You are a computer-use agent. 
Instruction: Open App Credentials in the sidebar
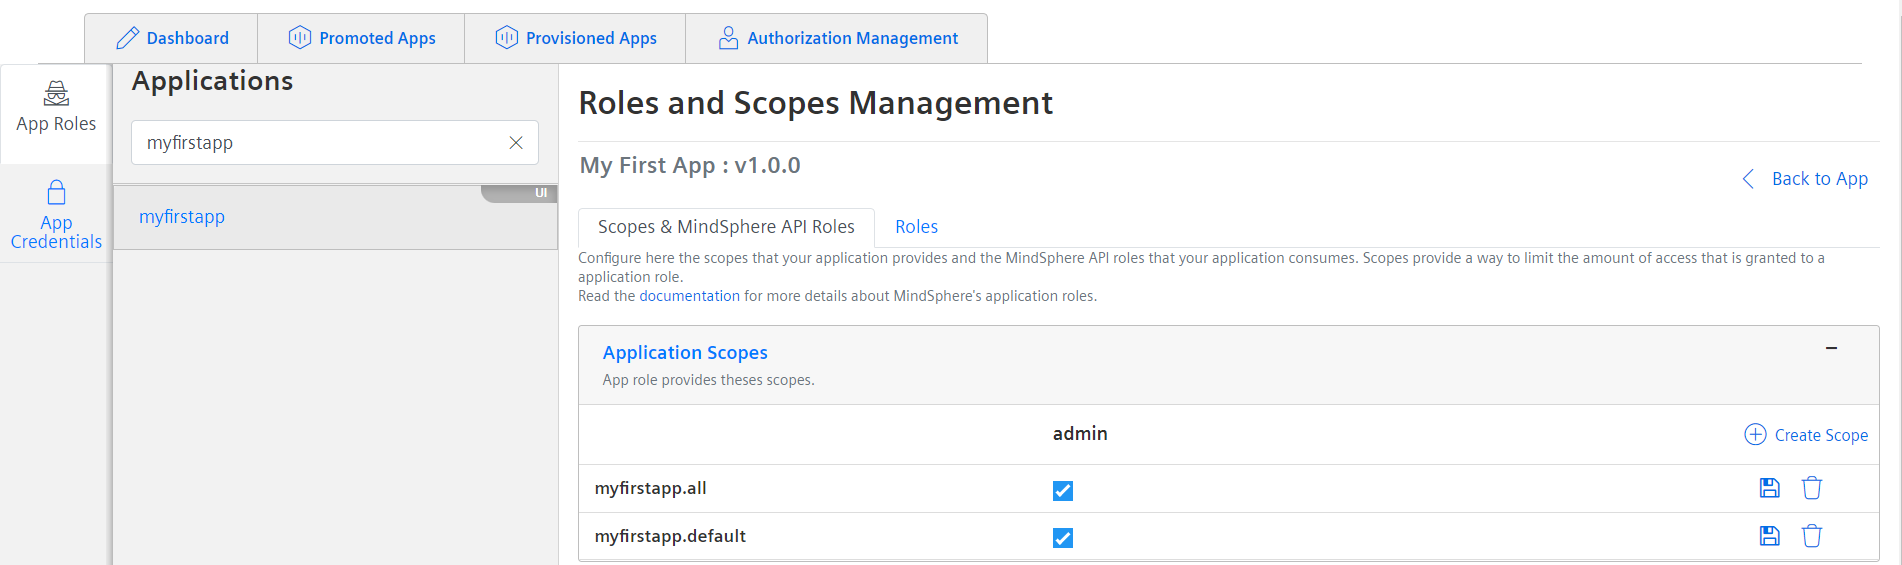(56, 214)
